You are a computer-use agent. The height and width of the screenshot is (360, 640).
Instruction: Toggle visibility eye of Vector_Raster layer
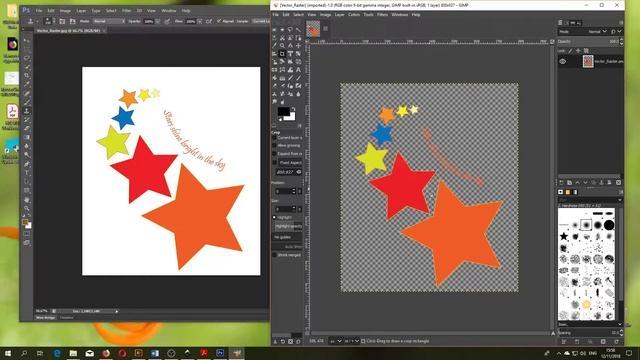pos(562,62)
